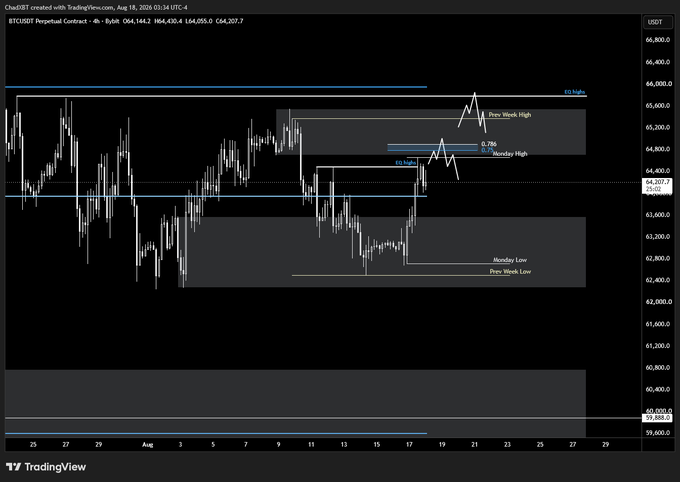The height and width of the screenshot is (482, 680).
Task: Click date 21 on the time axis
Action: click(x=474, y=444)
